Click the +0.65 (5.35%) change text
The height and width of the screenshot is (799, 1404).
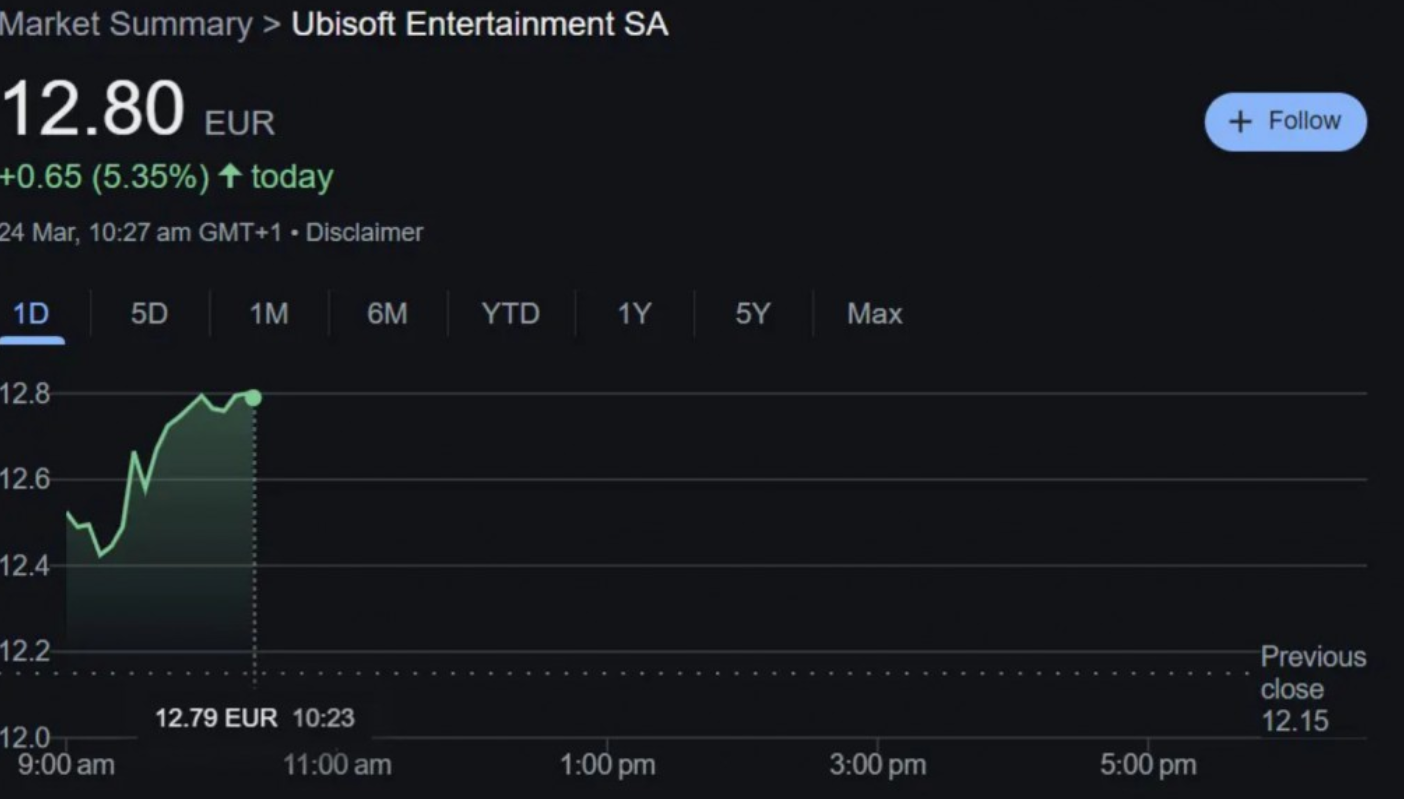tap(104, 177)
